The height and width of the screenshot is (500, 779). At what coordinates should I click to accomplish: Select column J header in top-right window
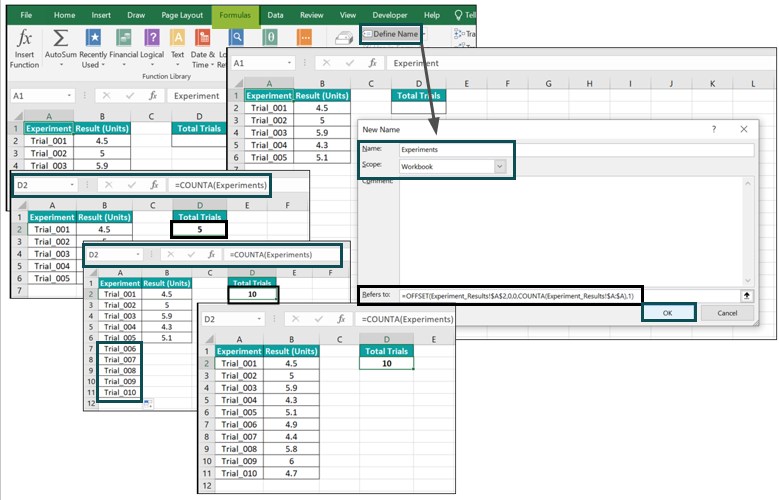pos(671,83)
